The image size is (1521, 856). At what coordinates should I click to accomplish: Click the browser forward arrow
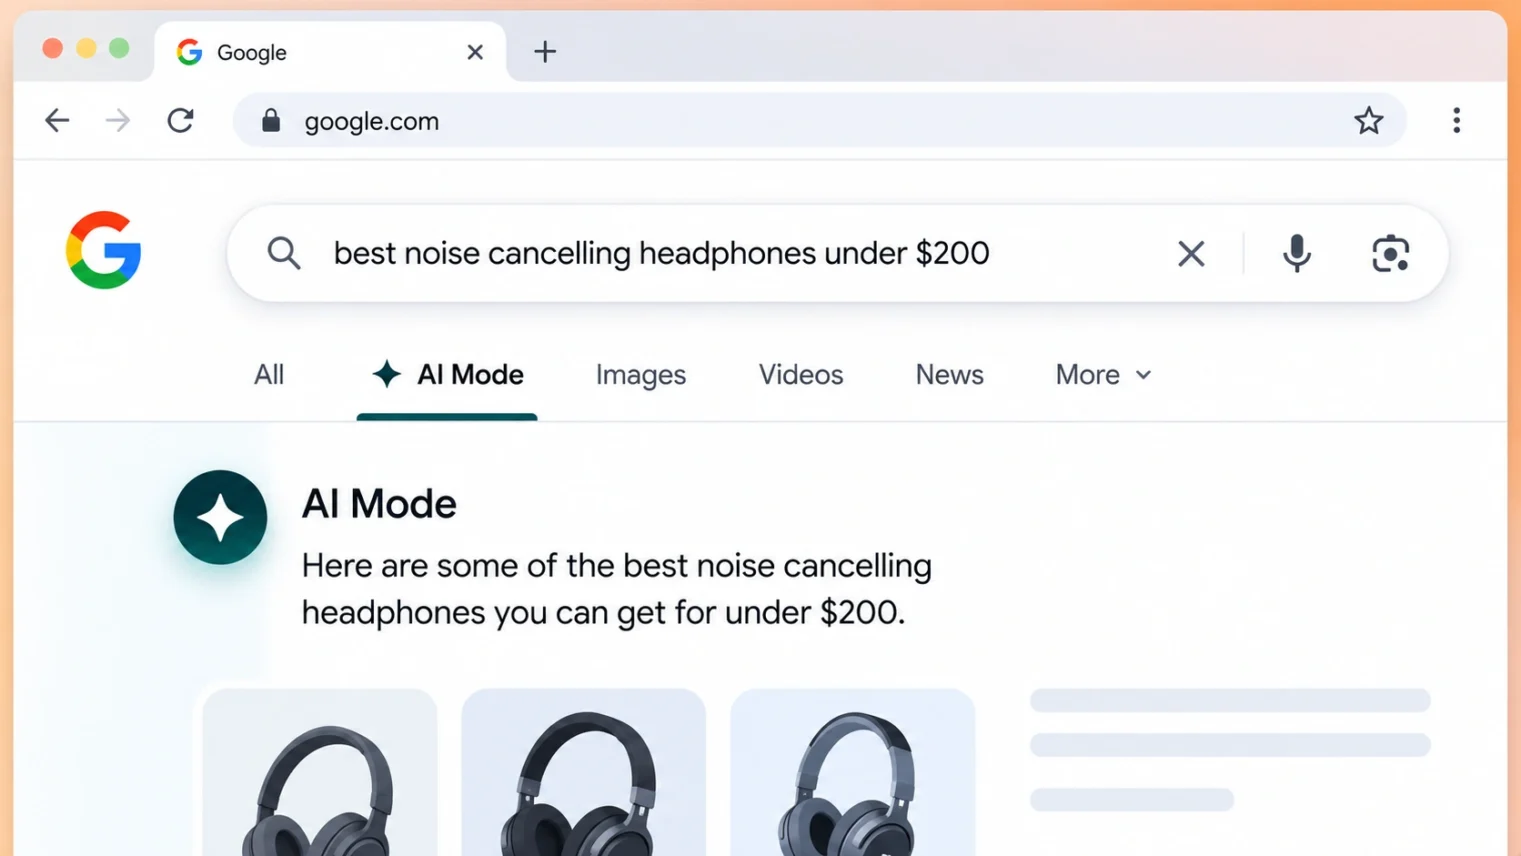point(118,121)
